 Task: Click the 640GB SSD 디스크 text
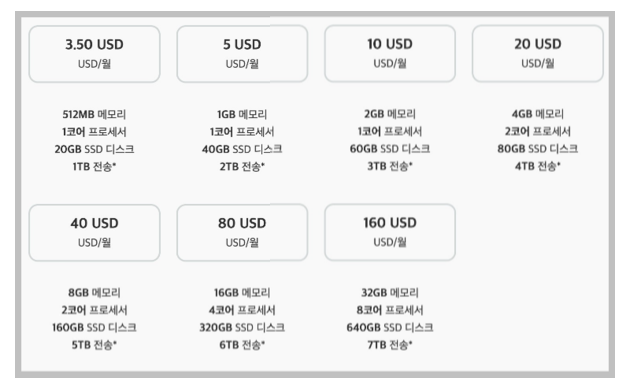pos(390,327)
